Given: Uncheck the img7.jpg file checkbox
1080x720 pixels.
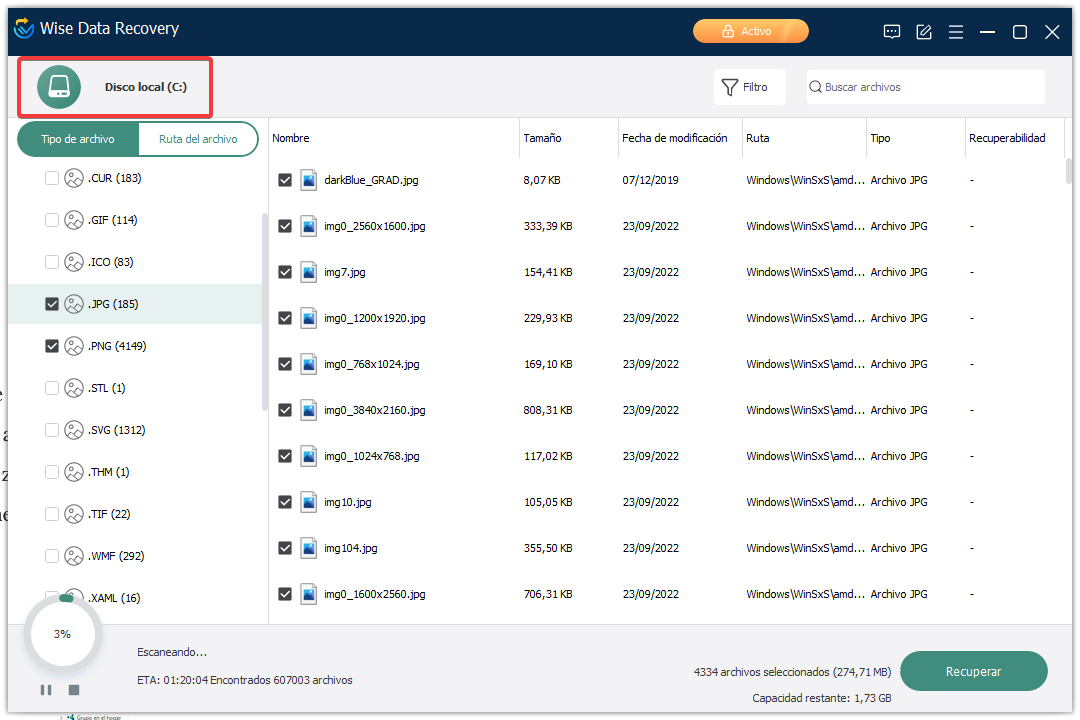Looking at the screenshot, I should pos(285,272).
